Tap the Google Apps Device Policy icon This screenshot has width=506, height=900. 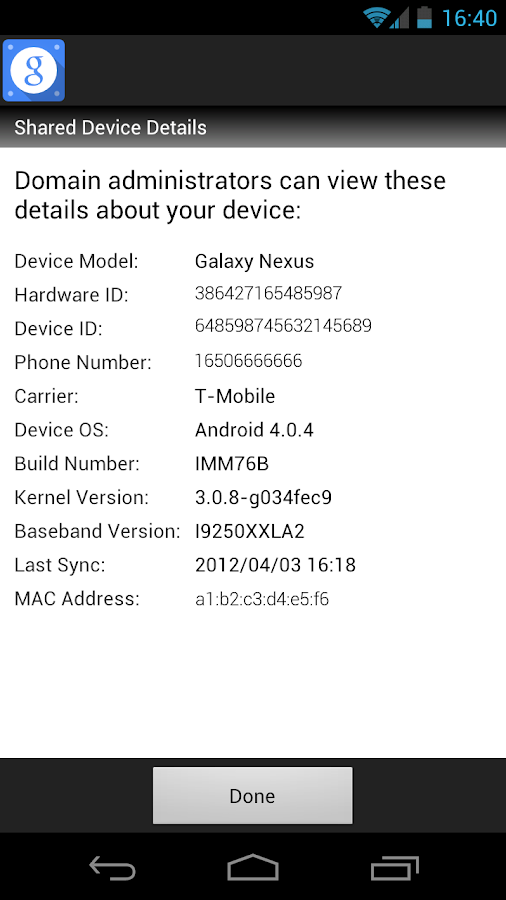34,70
